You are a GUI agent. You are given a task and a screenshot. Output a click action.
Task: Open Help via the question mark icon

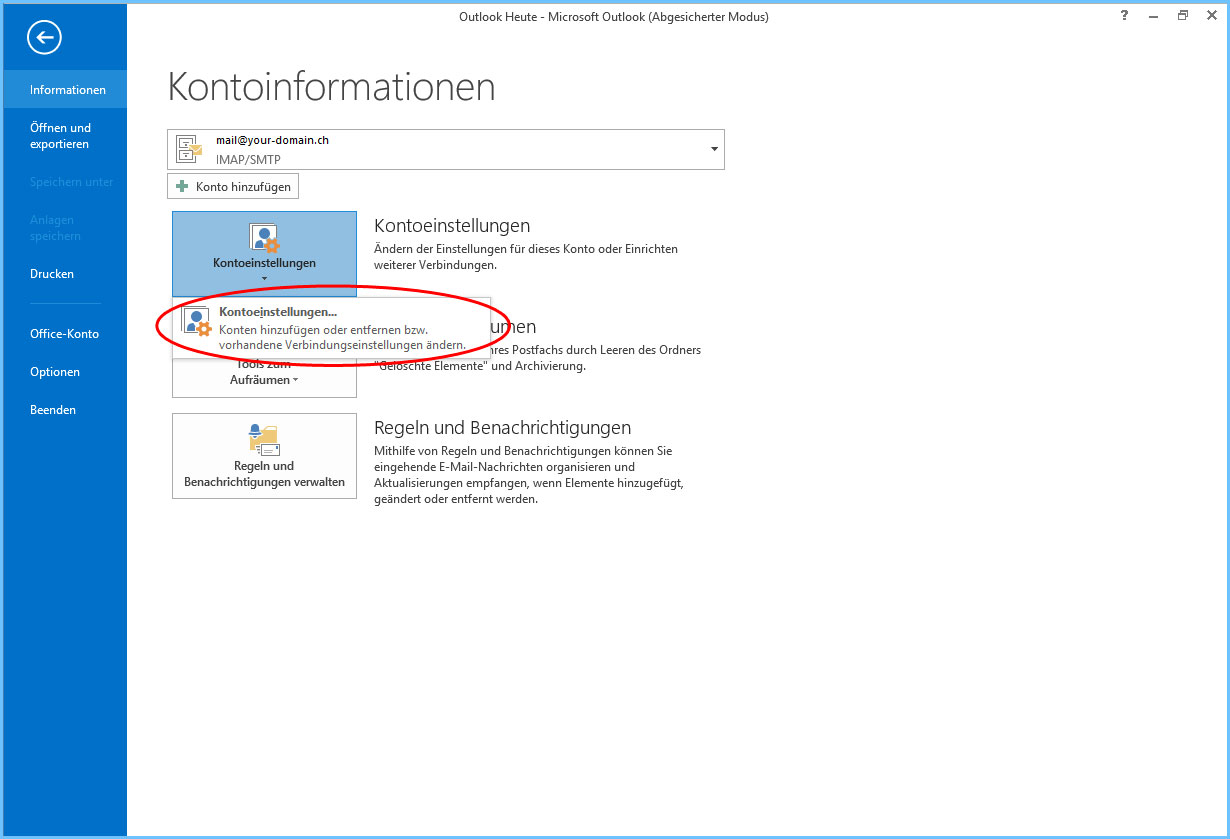point(1127,16)
